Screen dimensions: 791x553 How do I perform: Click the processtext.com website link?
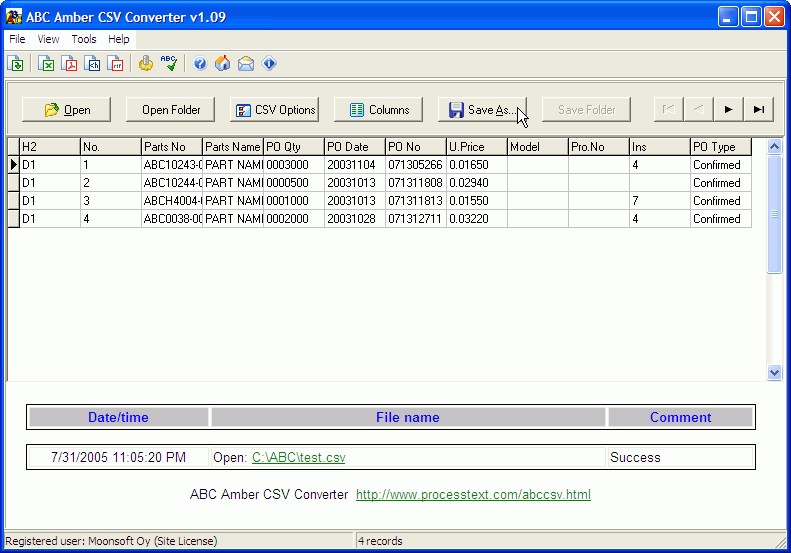coord(473,495)
